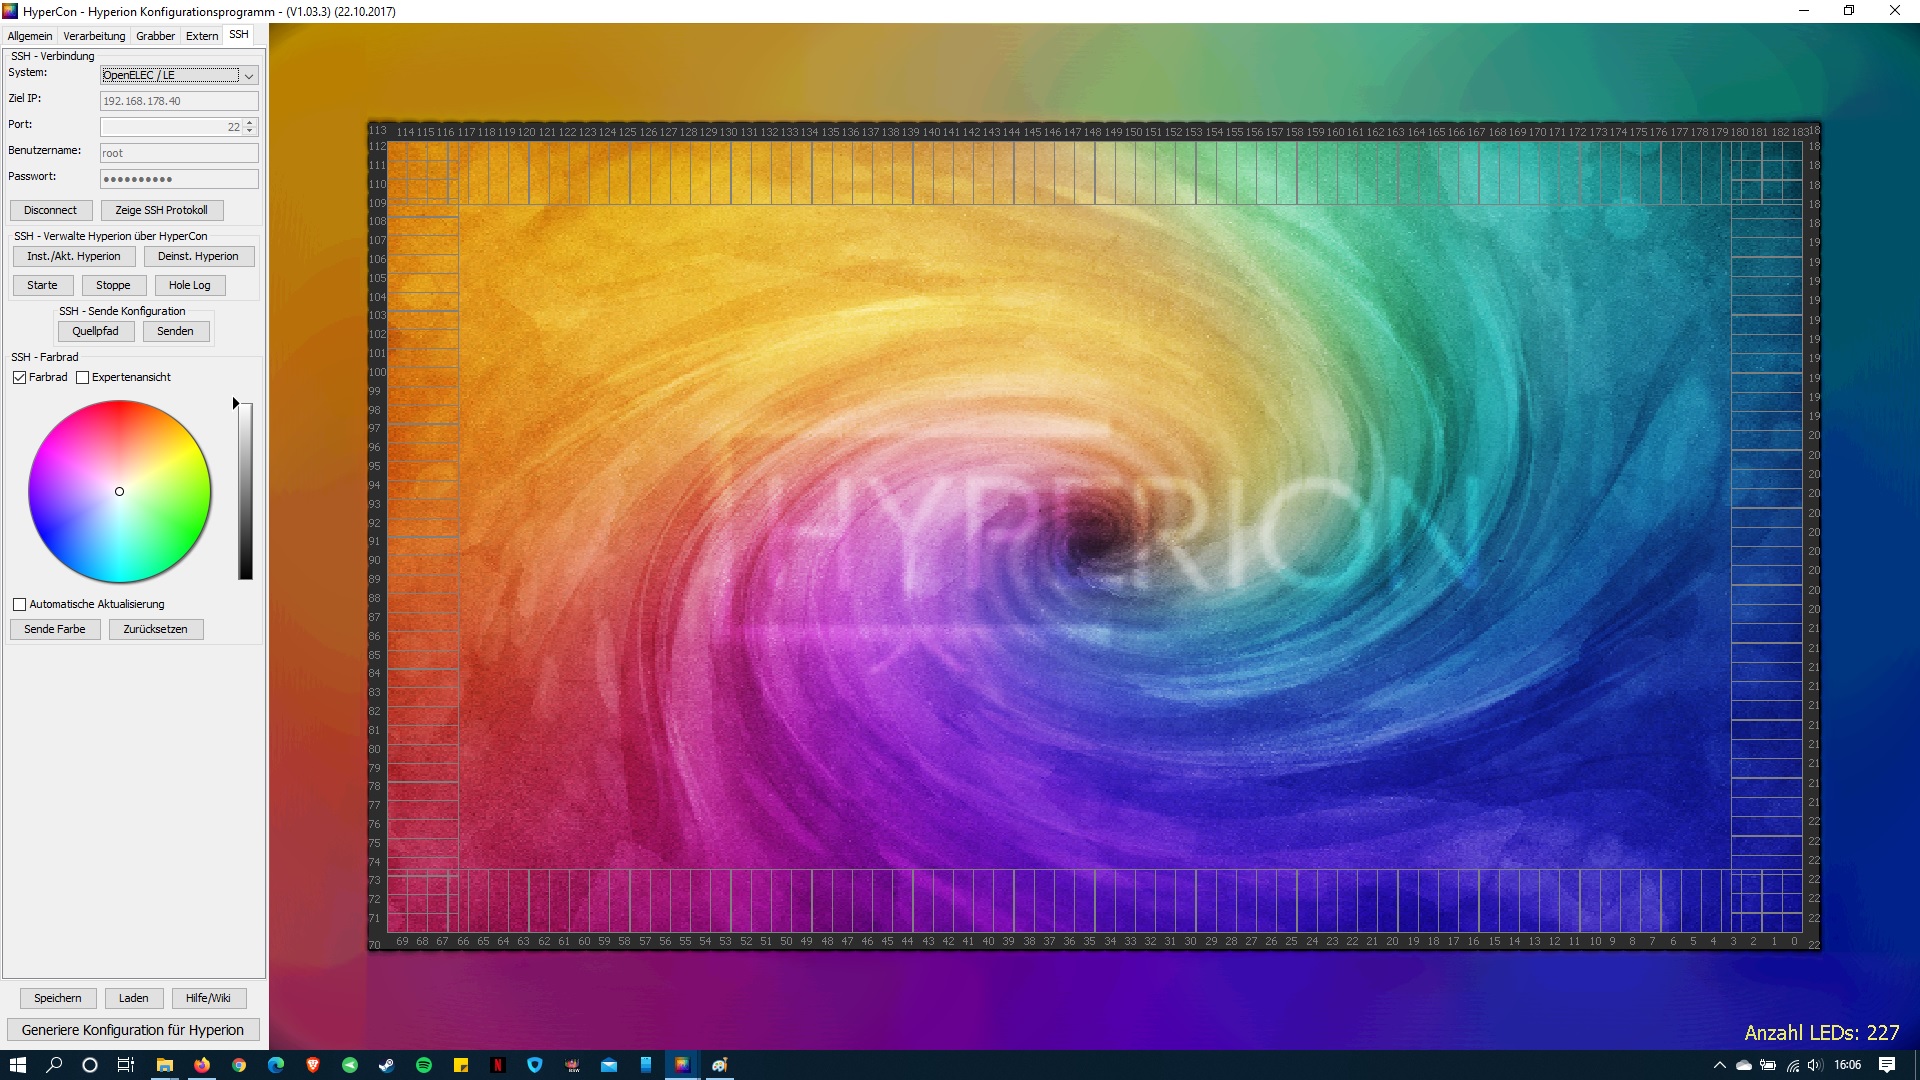Enable the Expertenansicht checkbox

coord(83,377)
